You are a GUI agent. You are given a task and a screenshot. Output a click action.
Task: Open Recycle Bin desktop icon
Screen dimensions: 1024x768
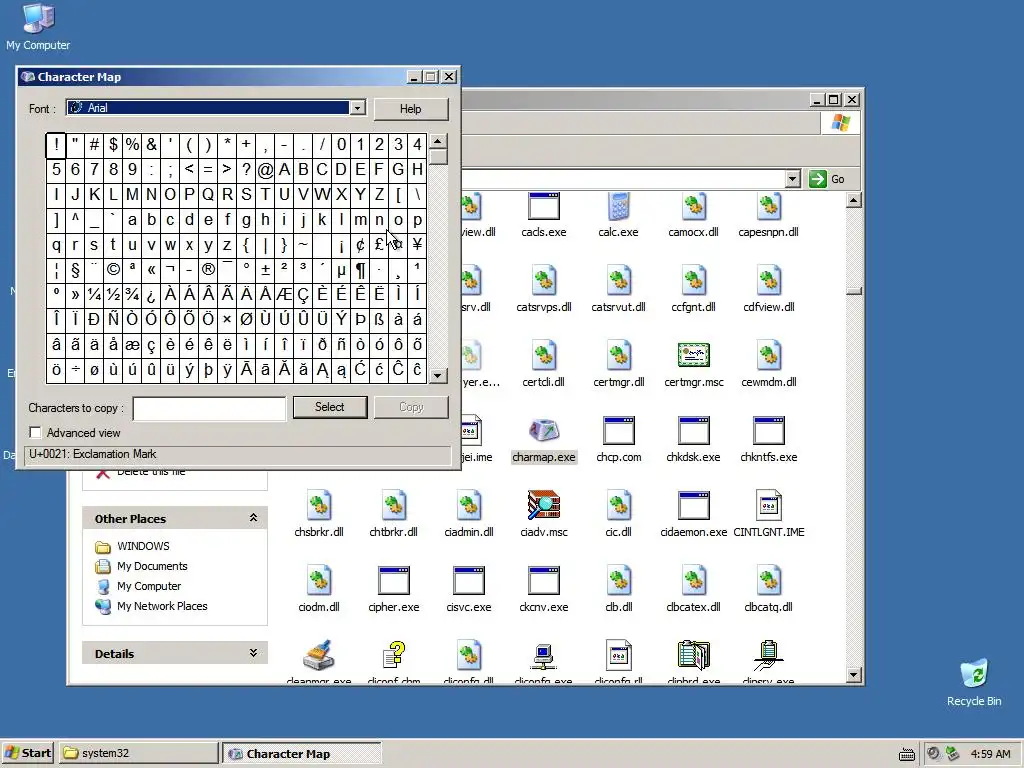coord(974,675)
